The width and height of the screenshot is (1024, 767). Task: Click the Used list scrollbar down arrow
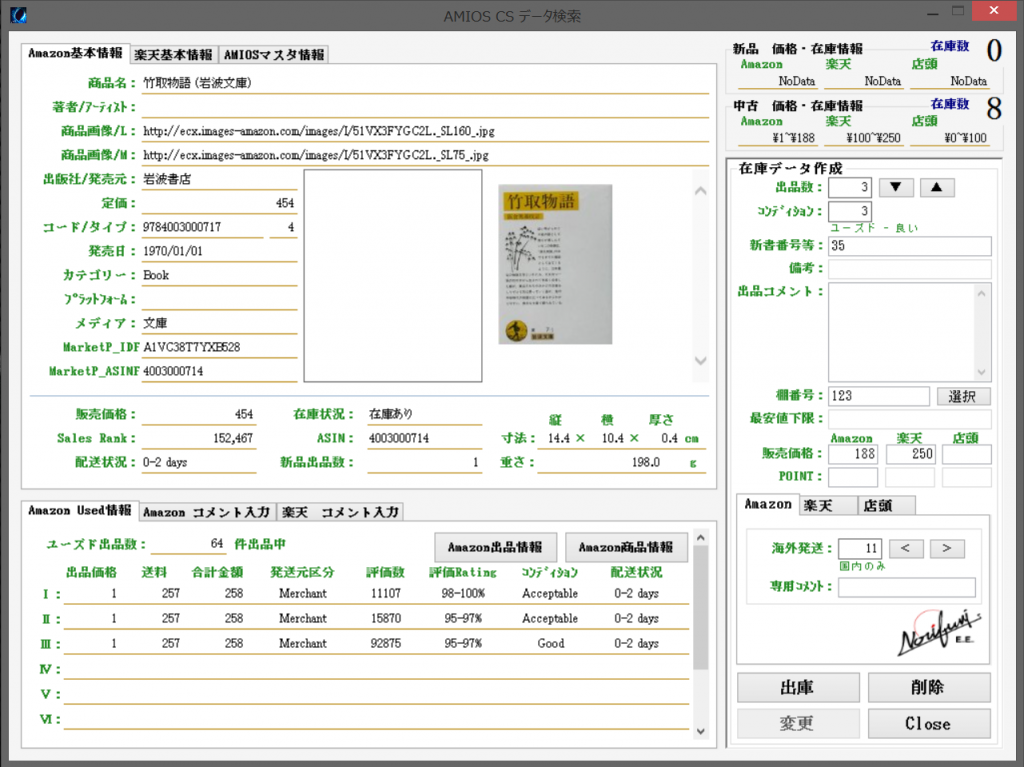tap(701, 731)
